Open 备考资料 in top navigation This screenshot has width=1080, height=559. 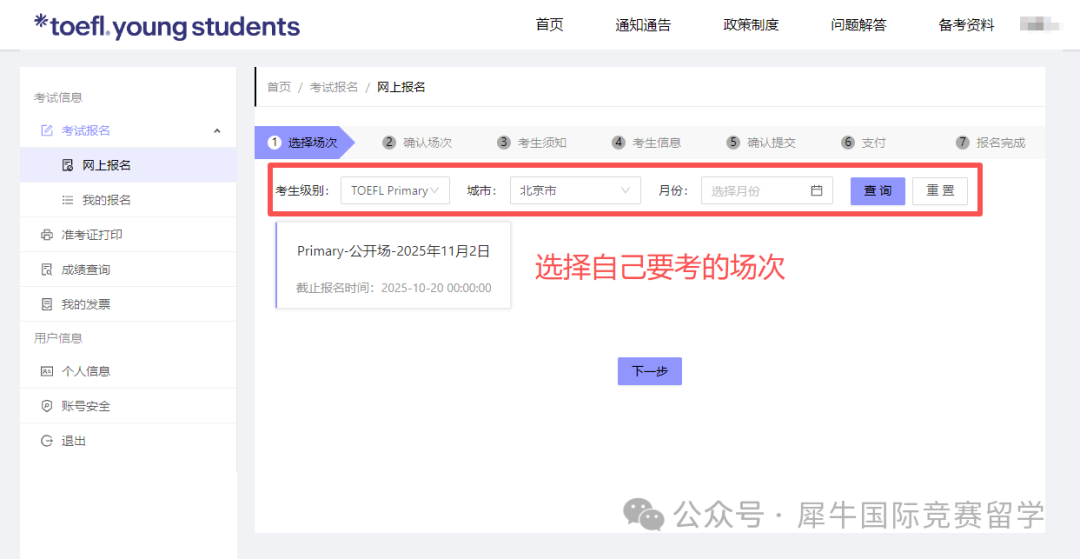tap(966, 25)
